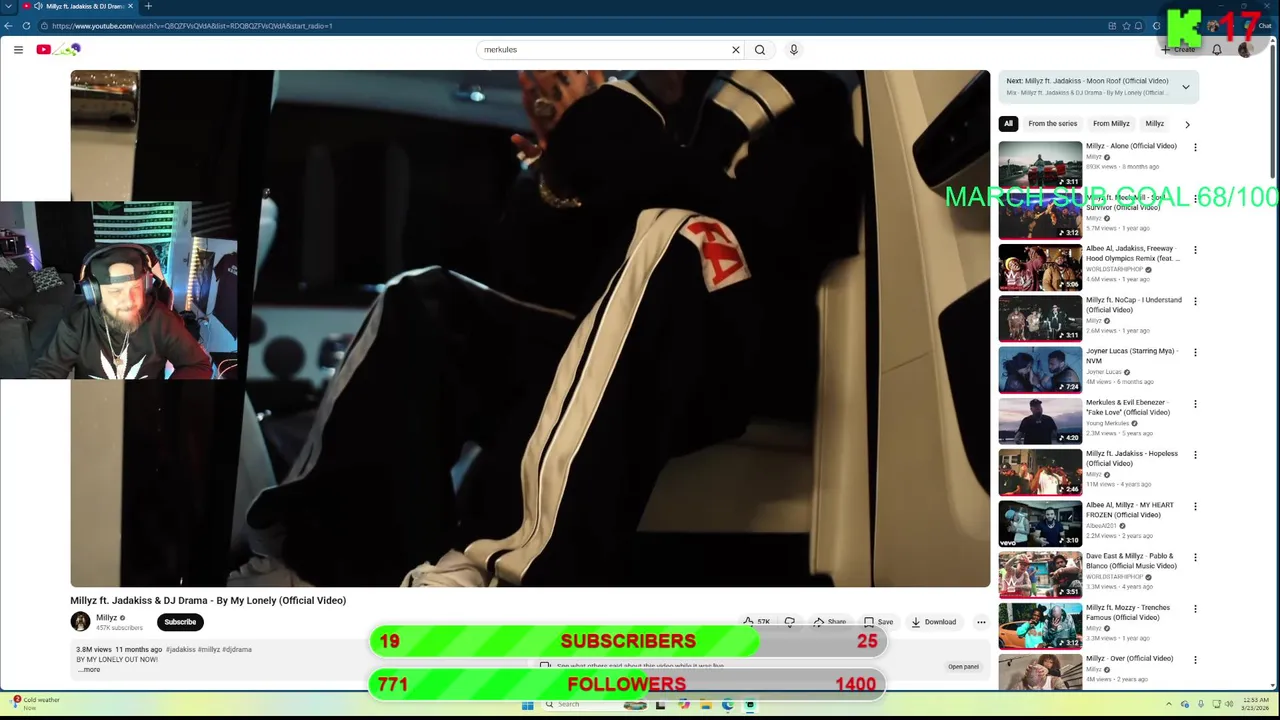Screen dimensions: 1280x720
Task: Open Trenches Famous thumbnail
Action: click(1040, 626)
